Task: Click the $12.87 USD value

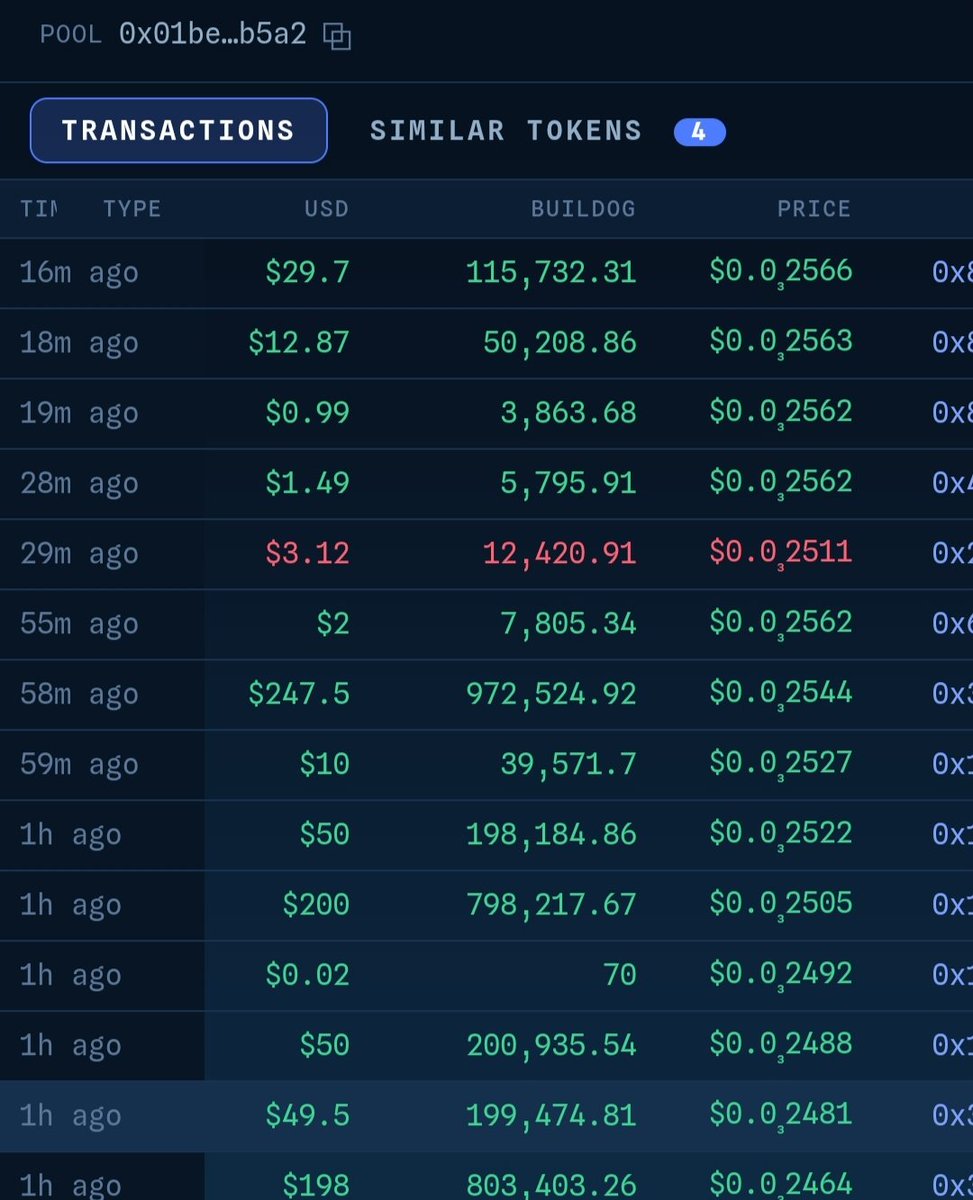Action: (299, 343)
